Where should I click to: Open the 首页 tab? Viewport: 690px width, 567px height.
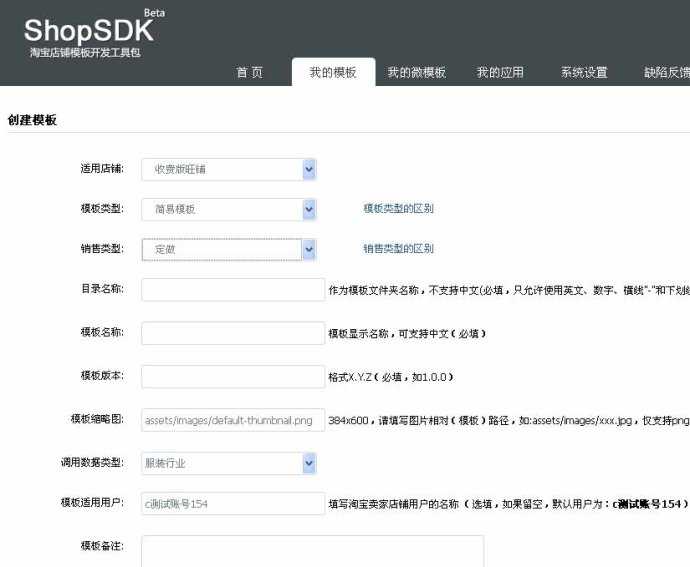pyautogui.click(x=250, y=73)
